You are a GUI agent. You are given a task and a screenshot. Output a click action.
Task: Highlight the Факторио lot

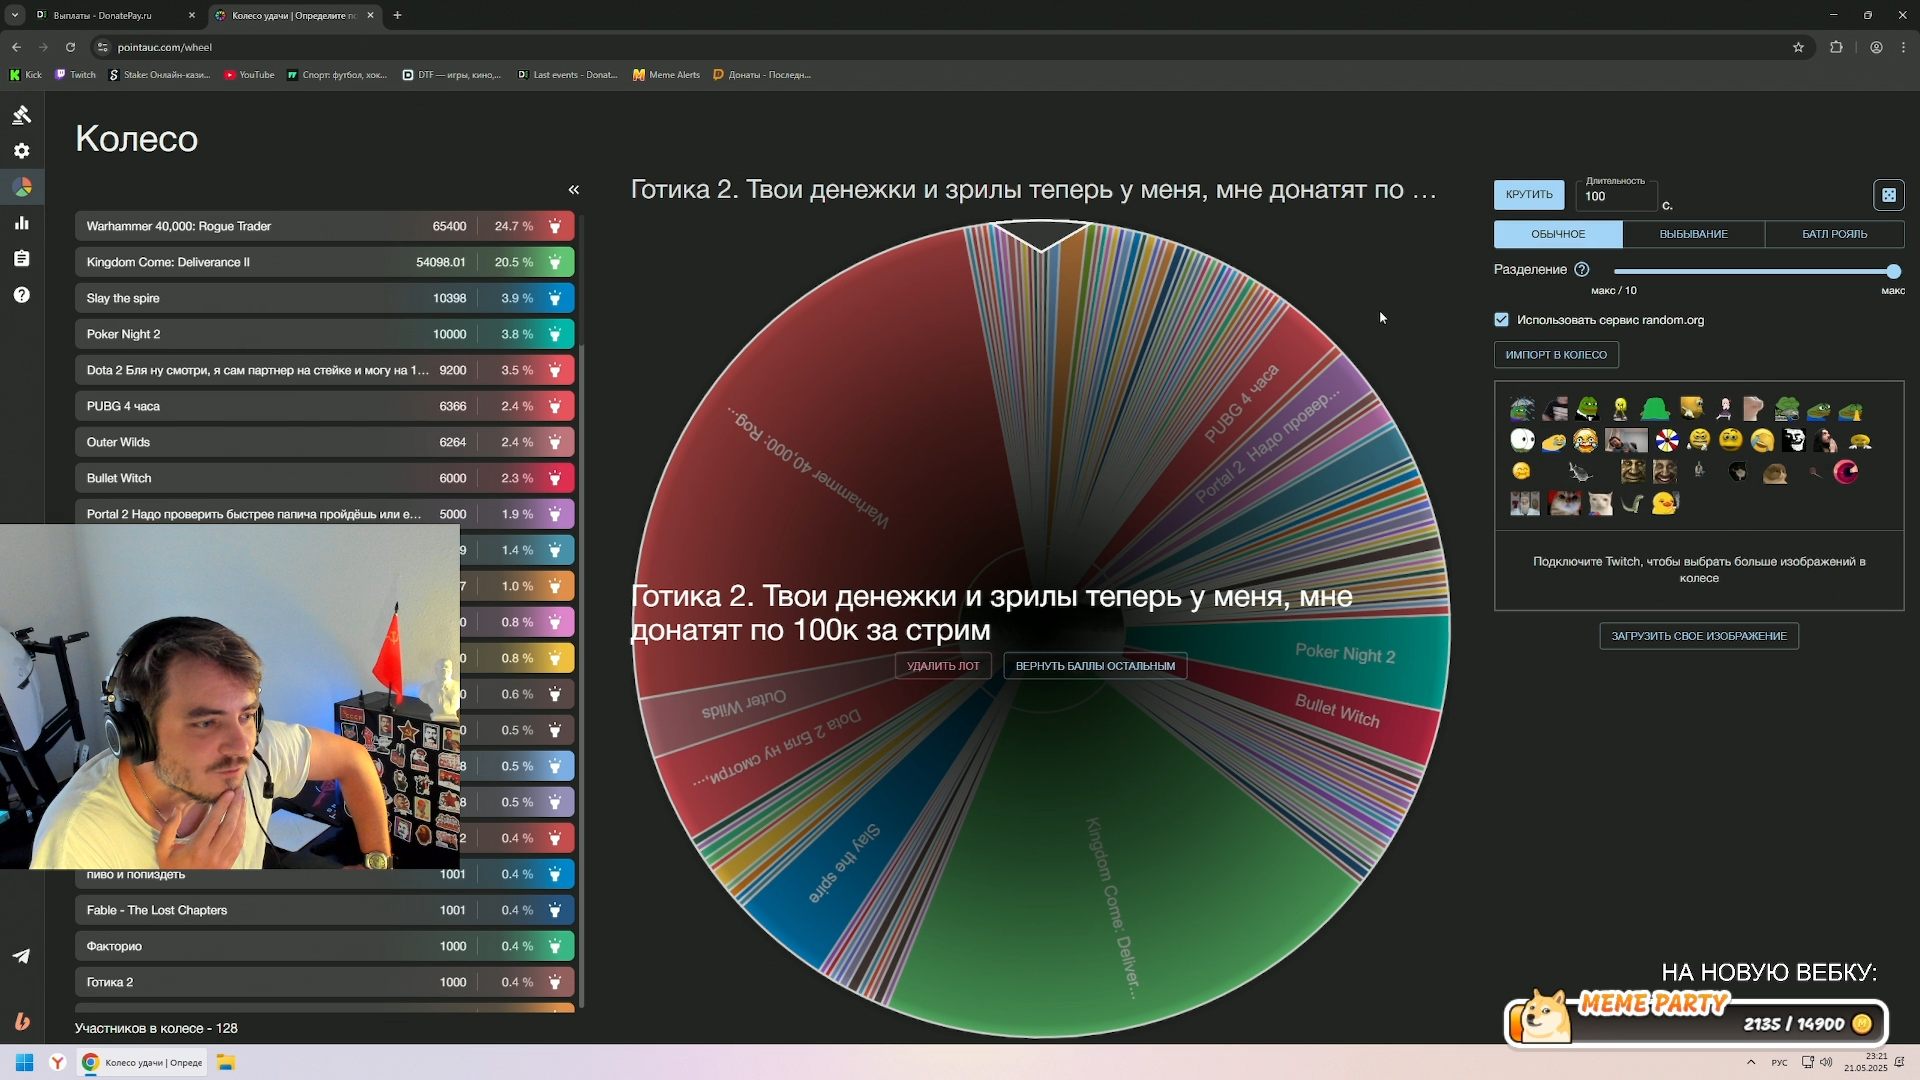pos(555,946)
